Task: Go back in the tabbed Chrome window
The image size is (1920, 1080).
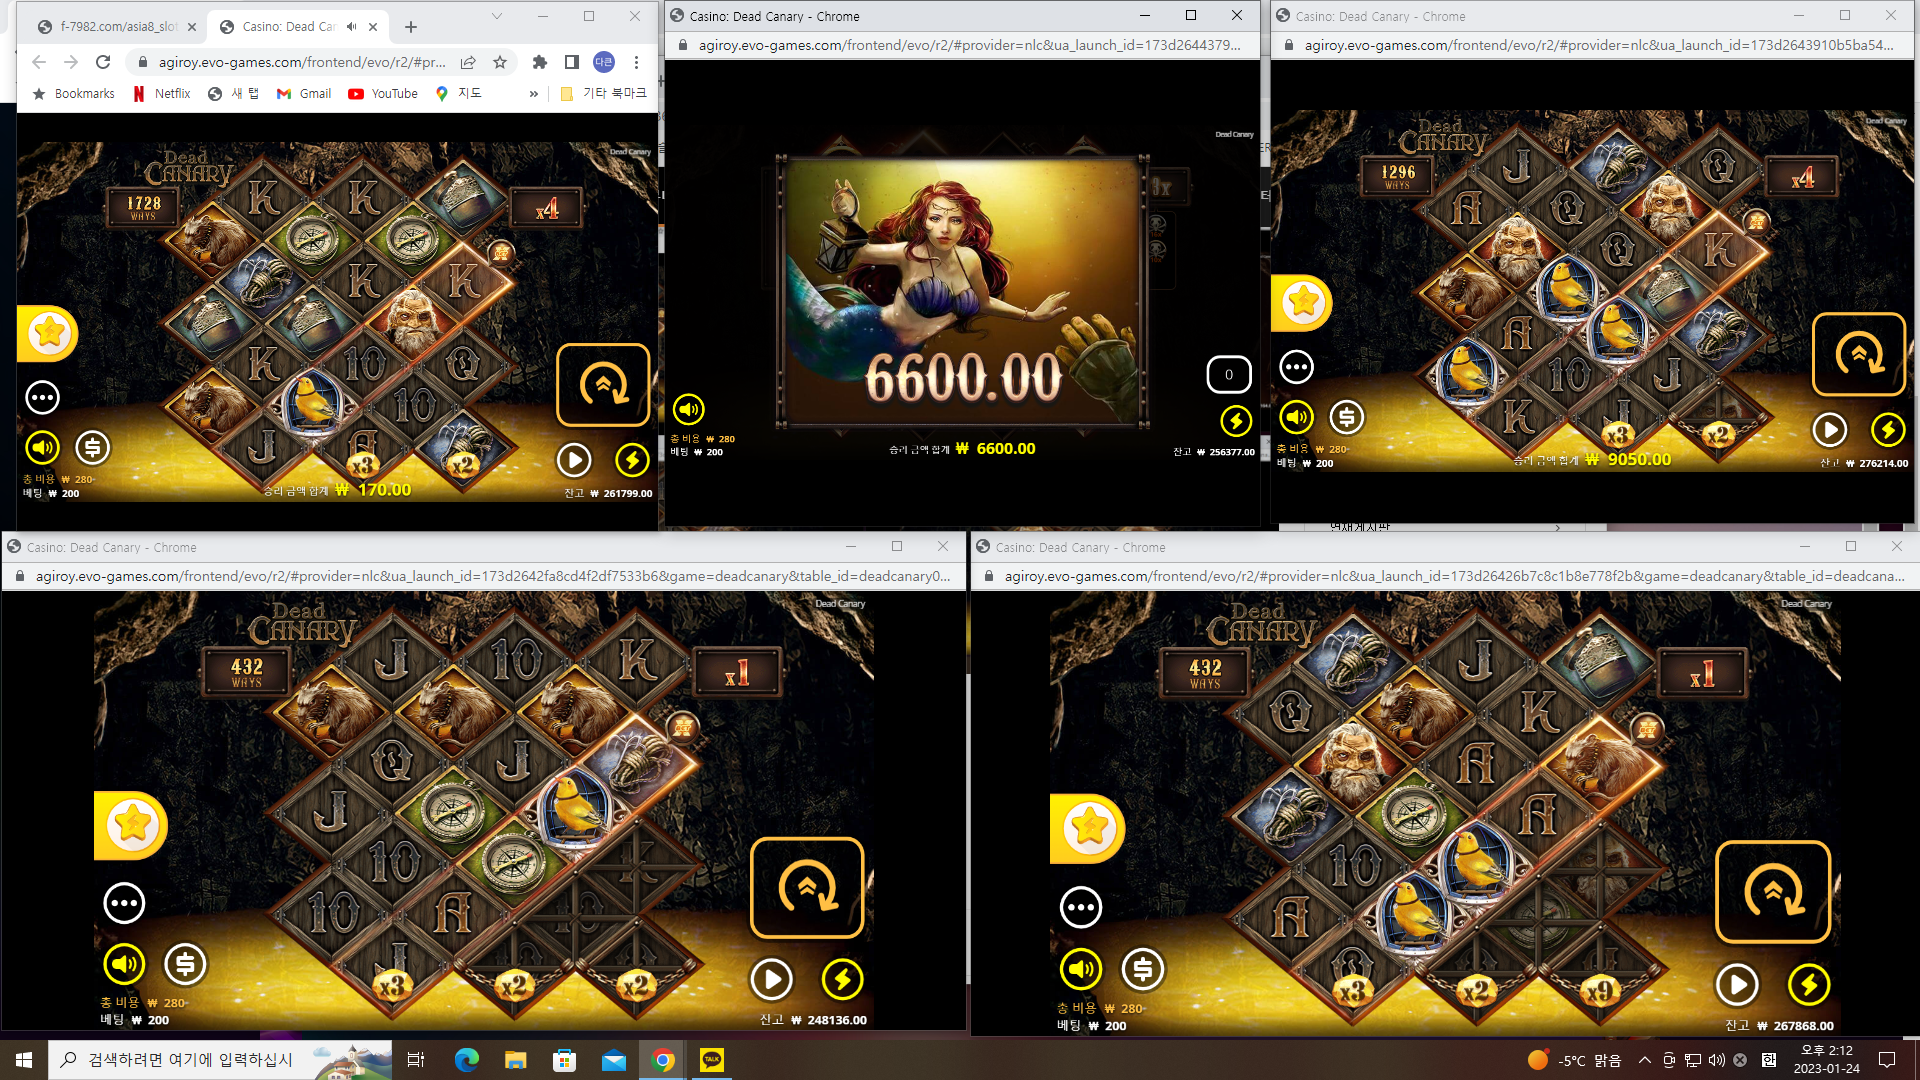Action: (39, 62)
